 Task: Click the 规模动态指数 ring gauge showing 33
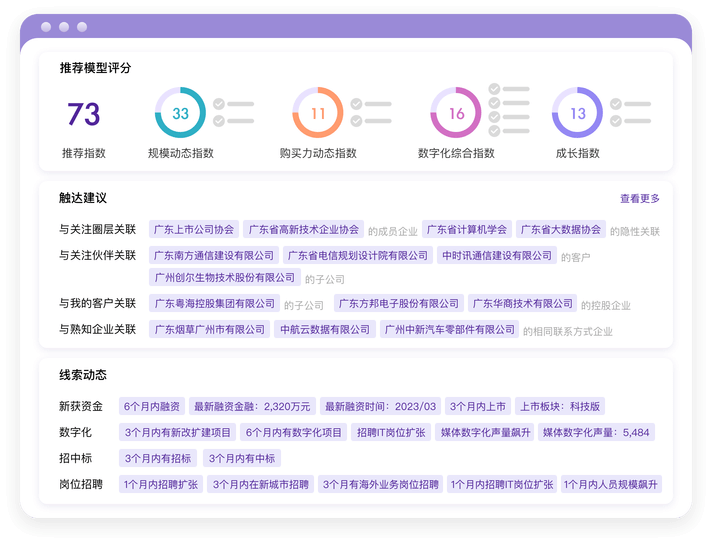pos(180,113)
